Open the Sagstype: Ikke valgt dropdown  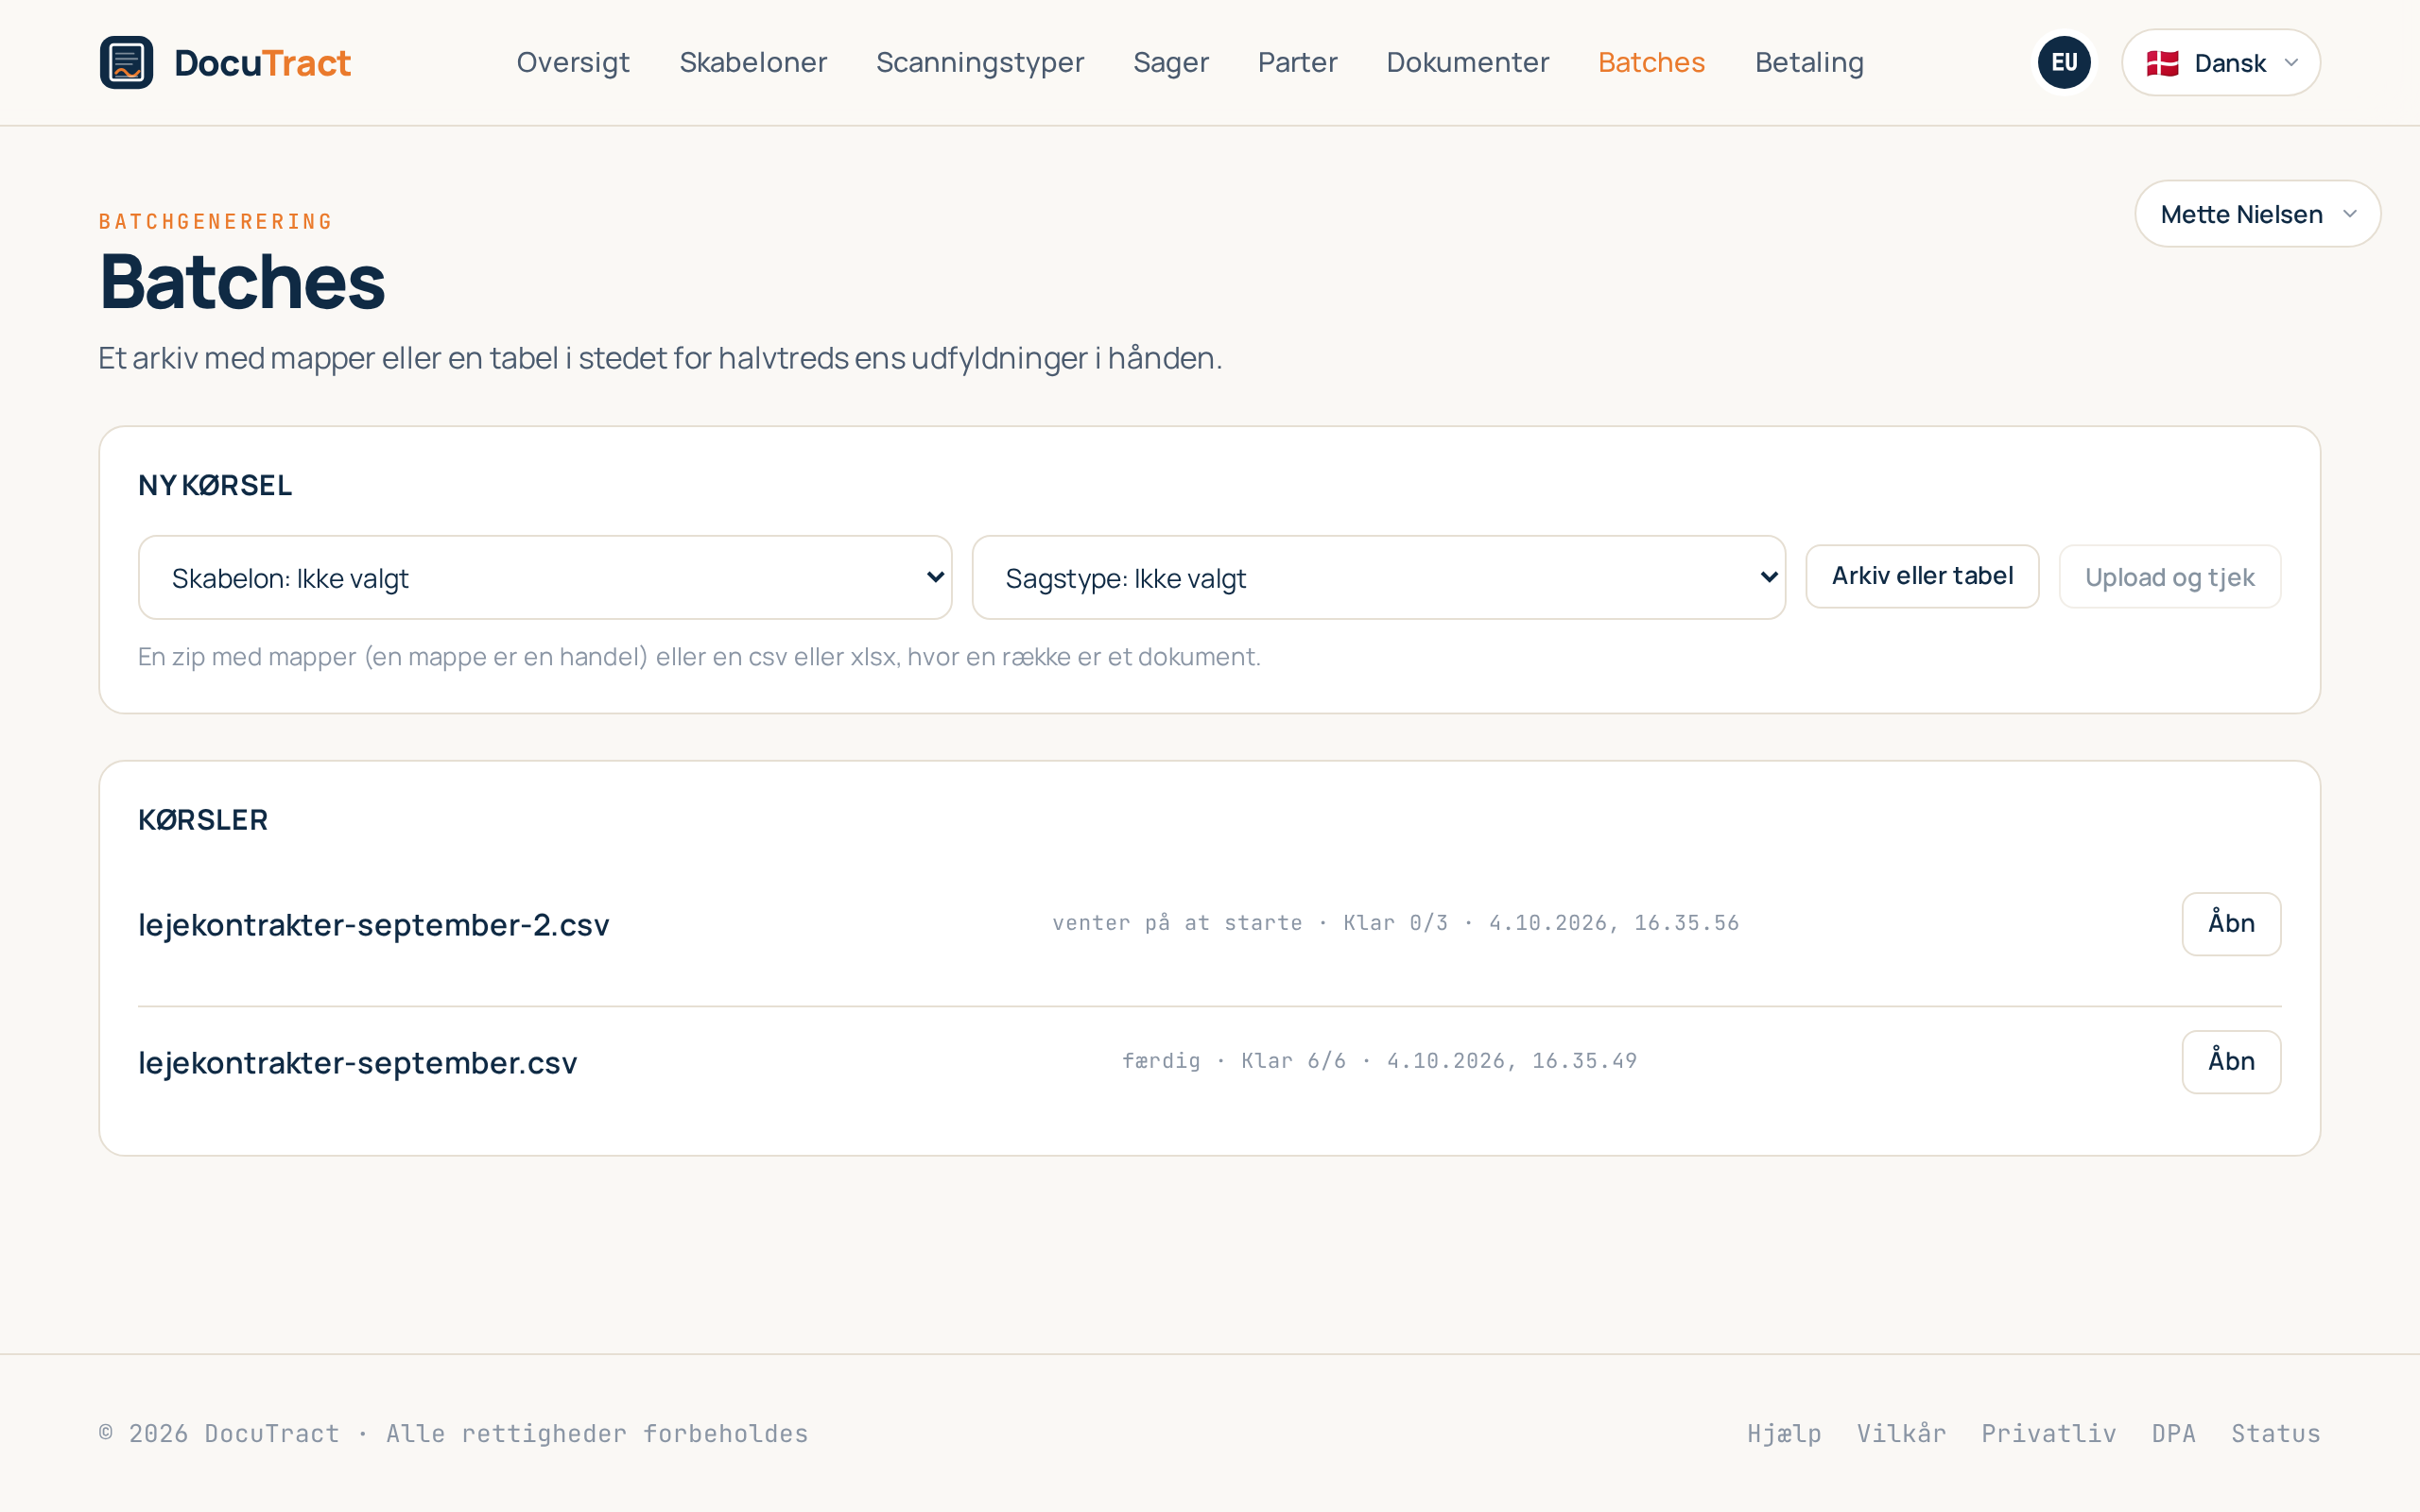tap(1378, 577)
